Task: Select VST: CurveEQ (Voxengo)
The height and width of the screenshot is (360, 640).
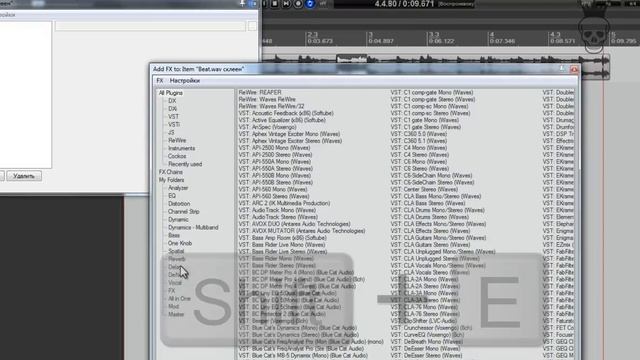Action: pos(427,335)
